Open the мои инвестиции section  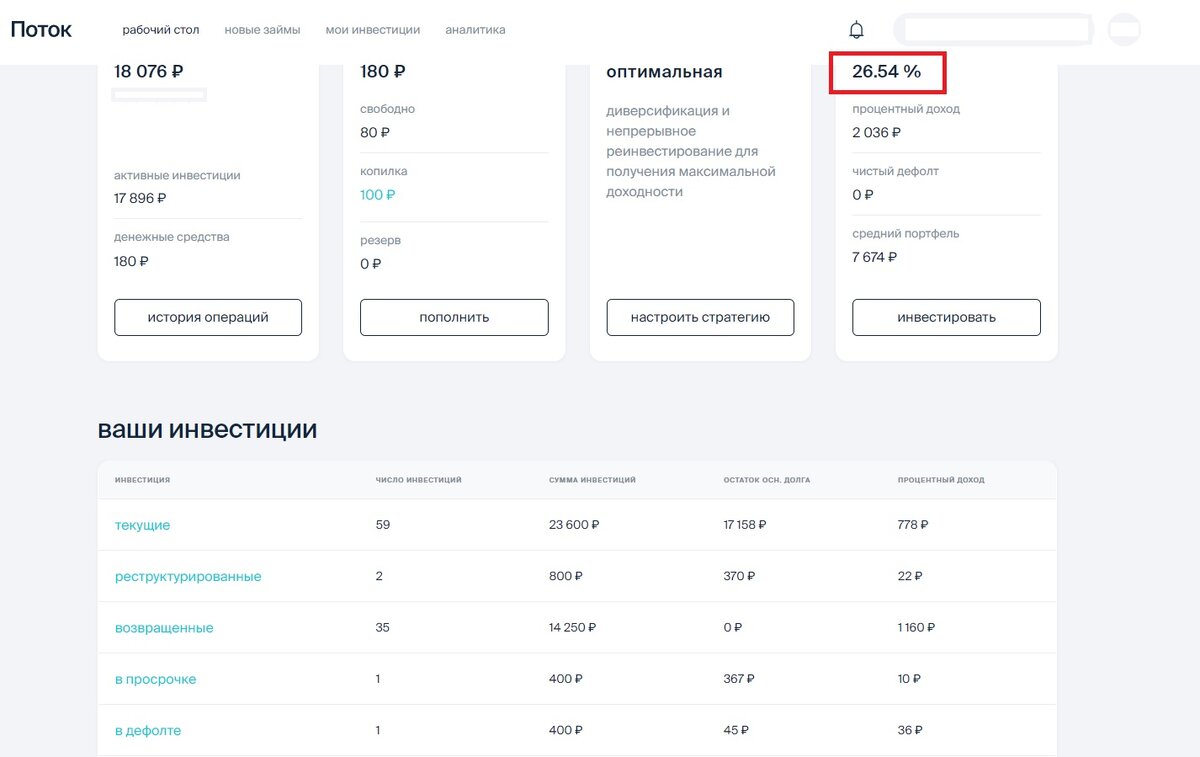pos(375,30)
